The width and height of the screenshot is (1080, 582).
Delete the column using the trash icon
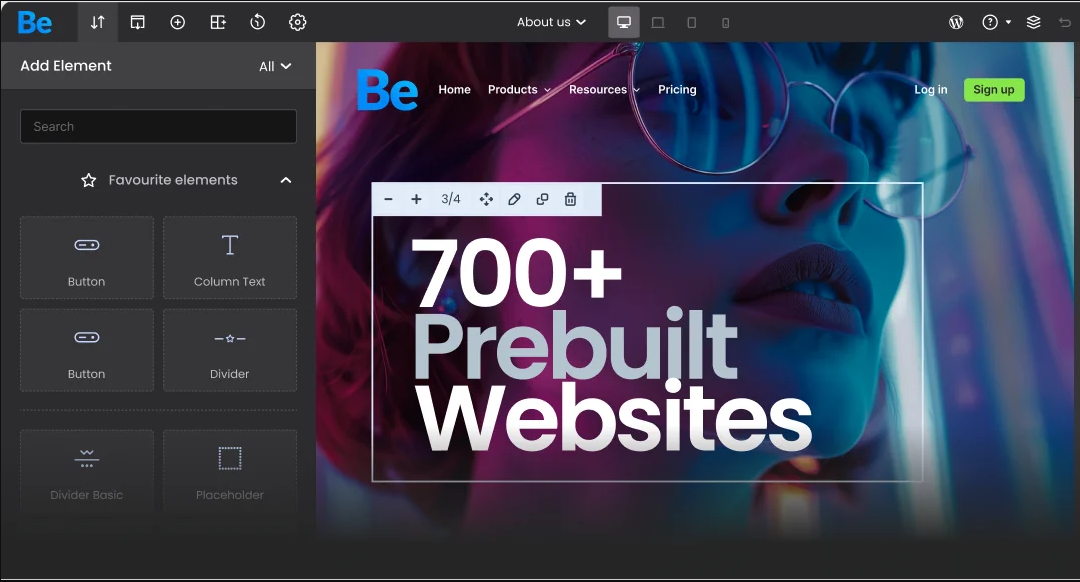pos(570,199)
